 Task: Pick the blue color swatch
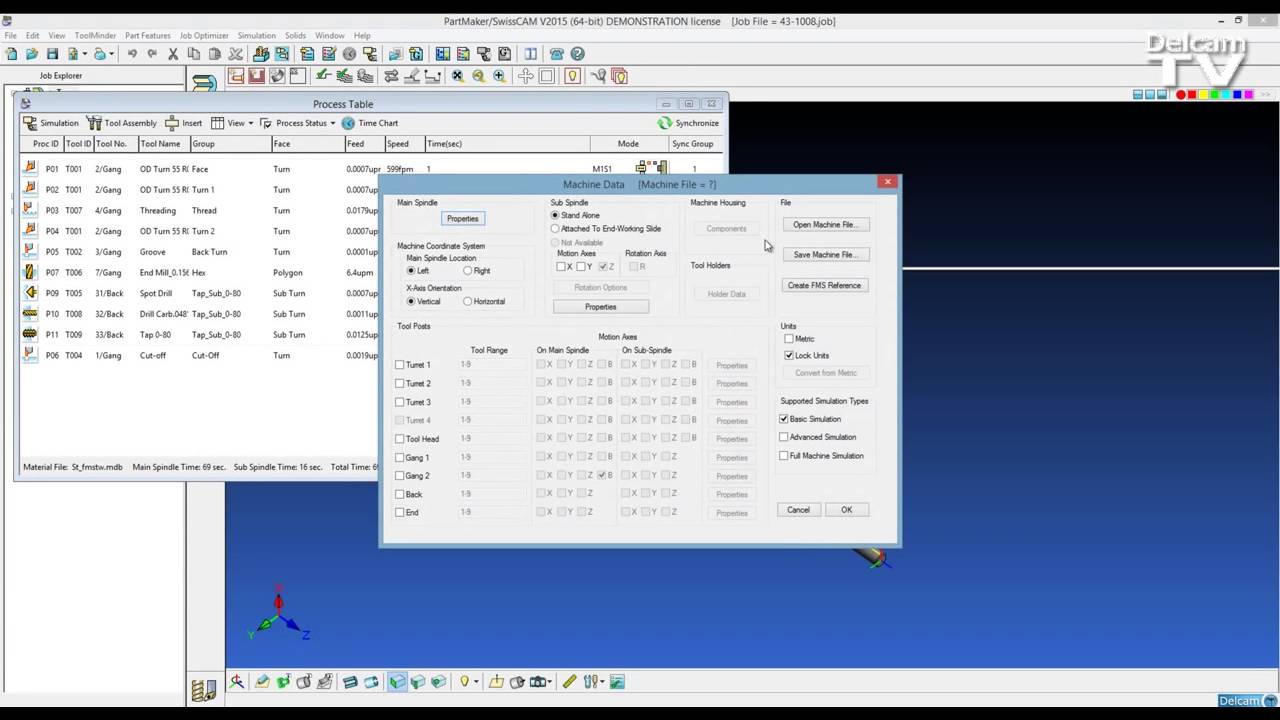[1237, 94]
